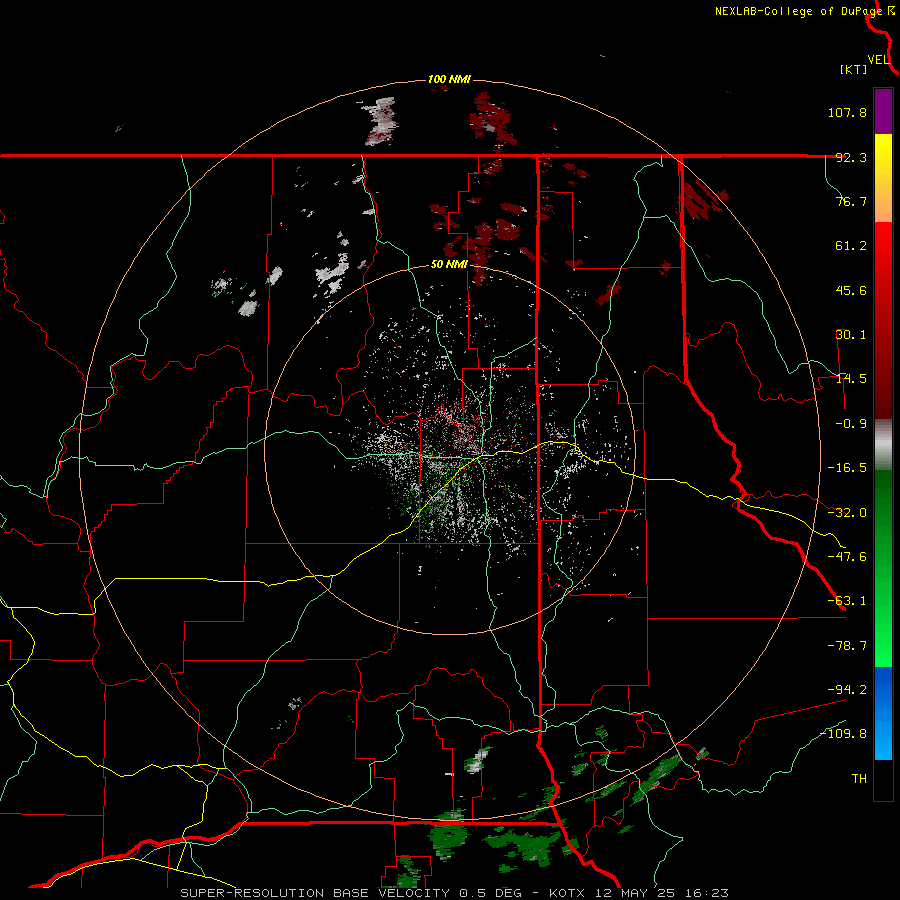Click the gray near-zero segment of the color bar

coord(883,444)
